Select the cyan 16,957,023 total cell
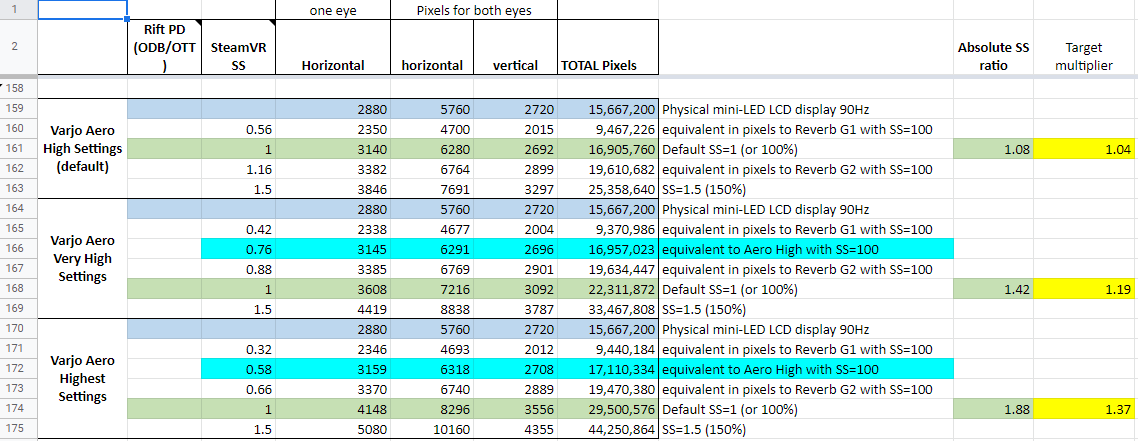 607,250
